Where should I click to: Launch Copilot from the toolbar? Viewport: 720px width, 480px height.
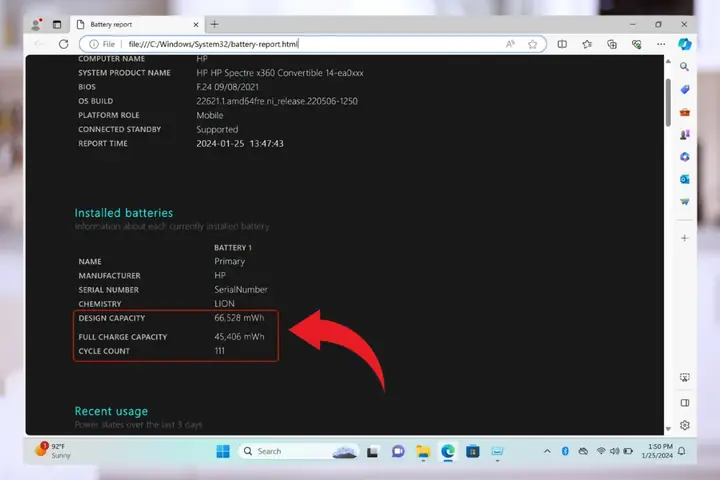click(685, 44)
